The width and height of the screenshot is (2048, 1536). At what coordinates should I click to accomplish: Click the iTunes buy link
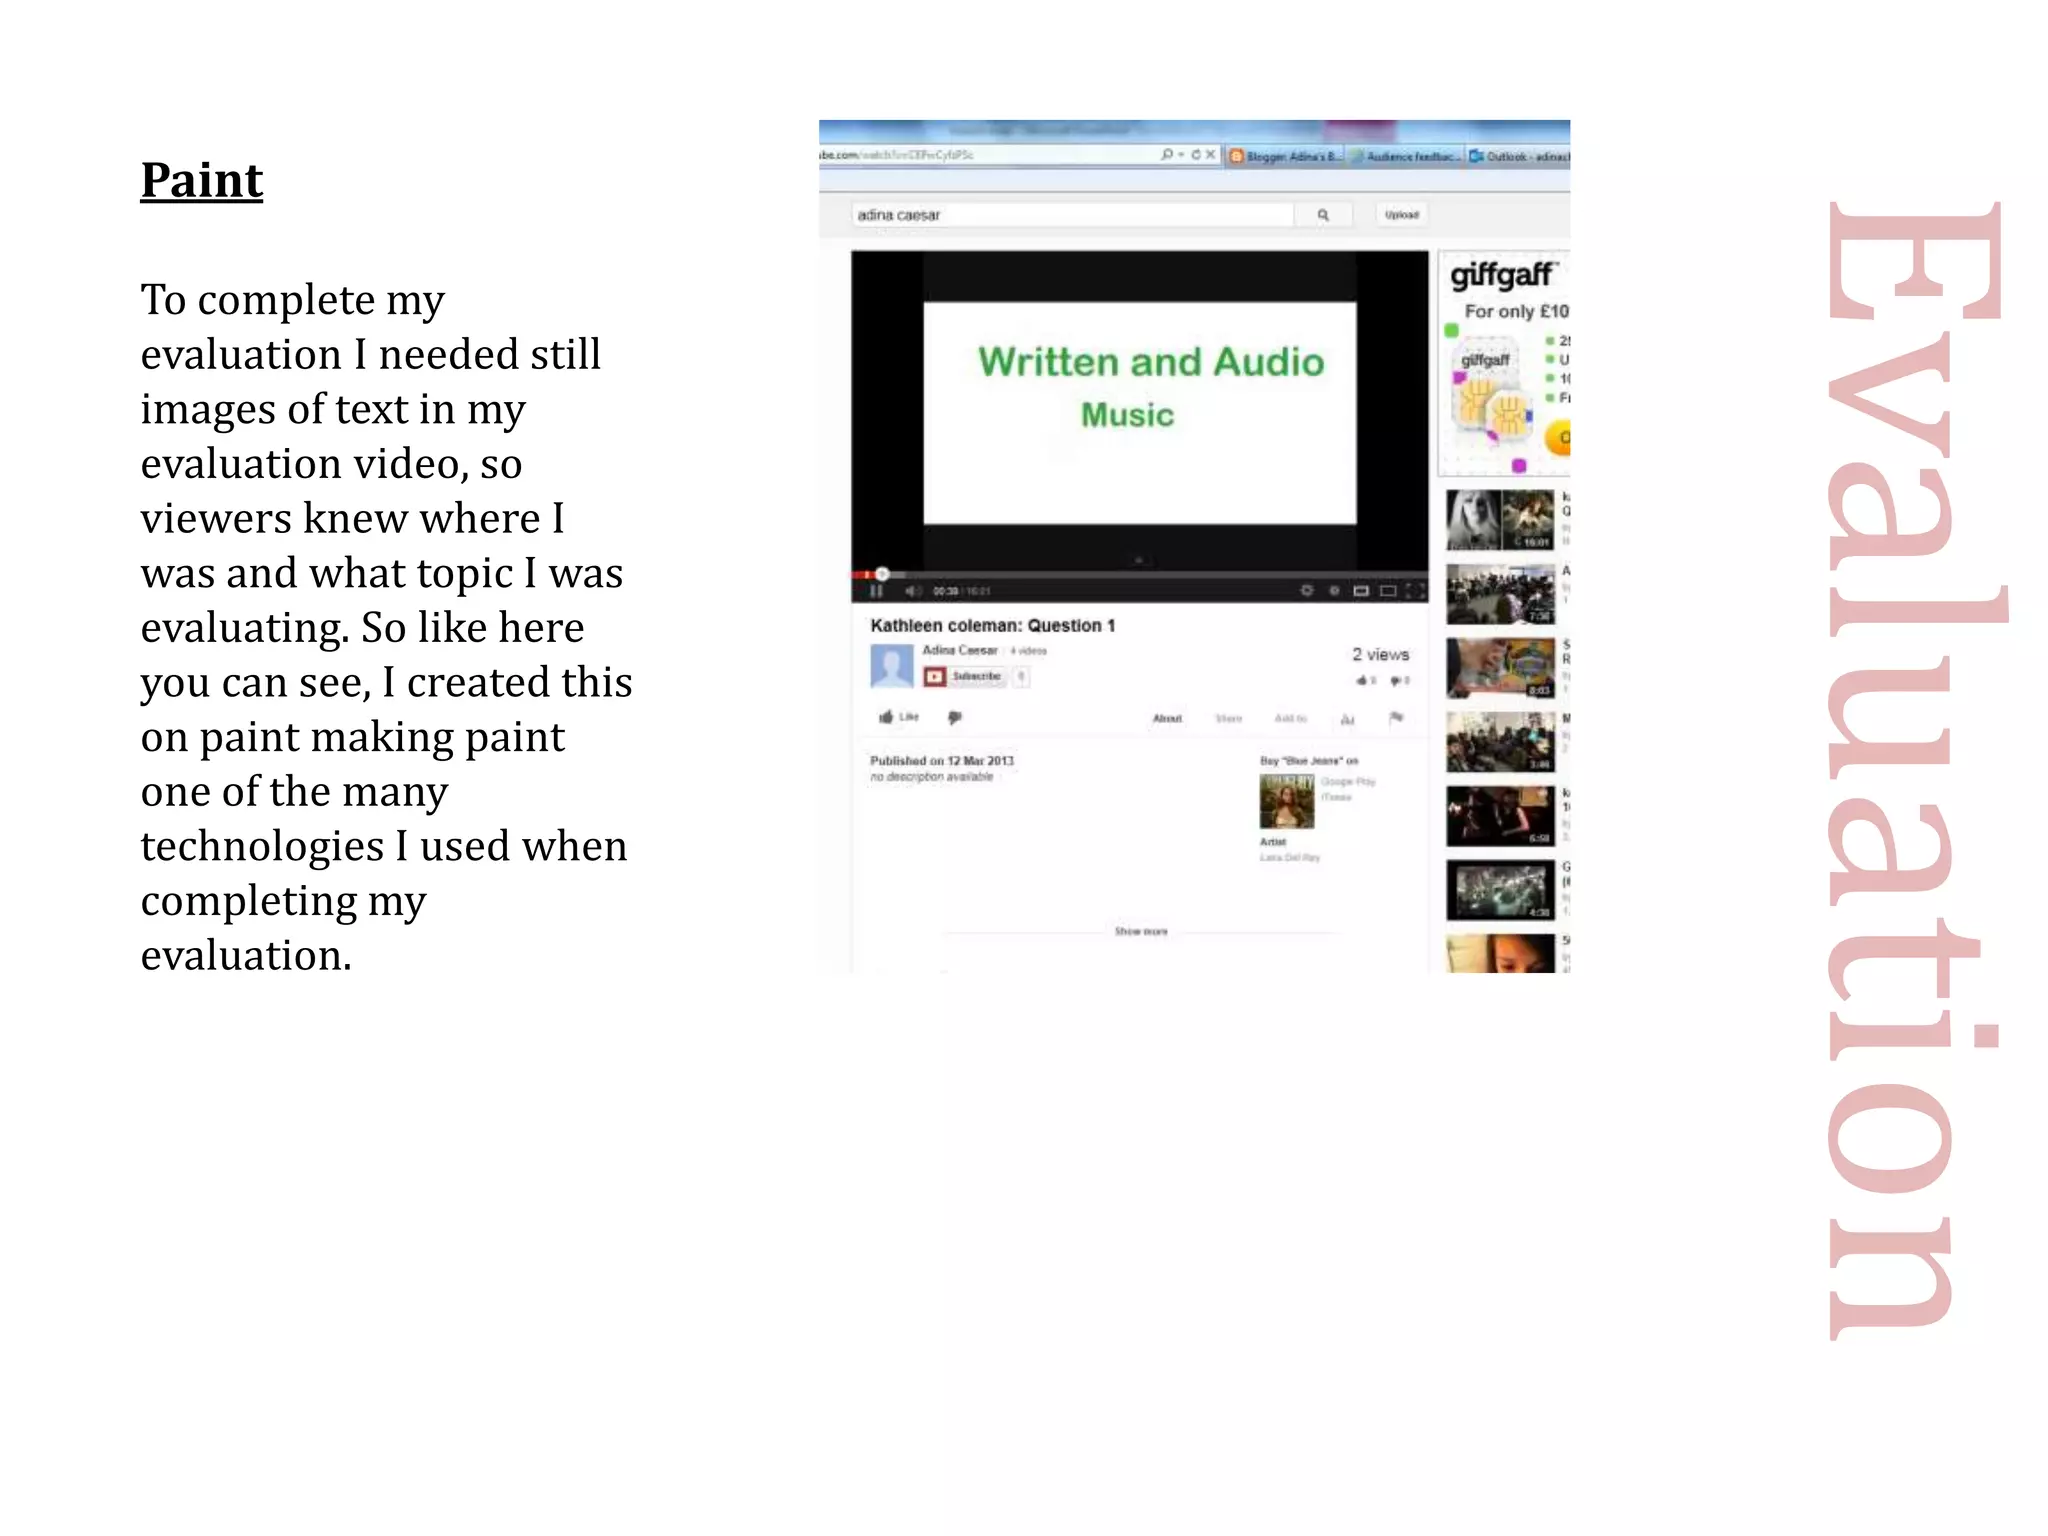click(x=1336, y=797)
